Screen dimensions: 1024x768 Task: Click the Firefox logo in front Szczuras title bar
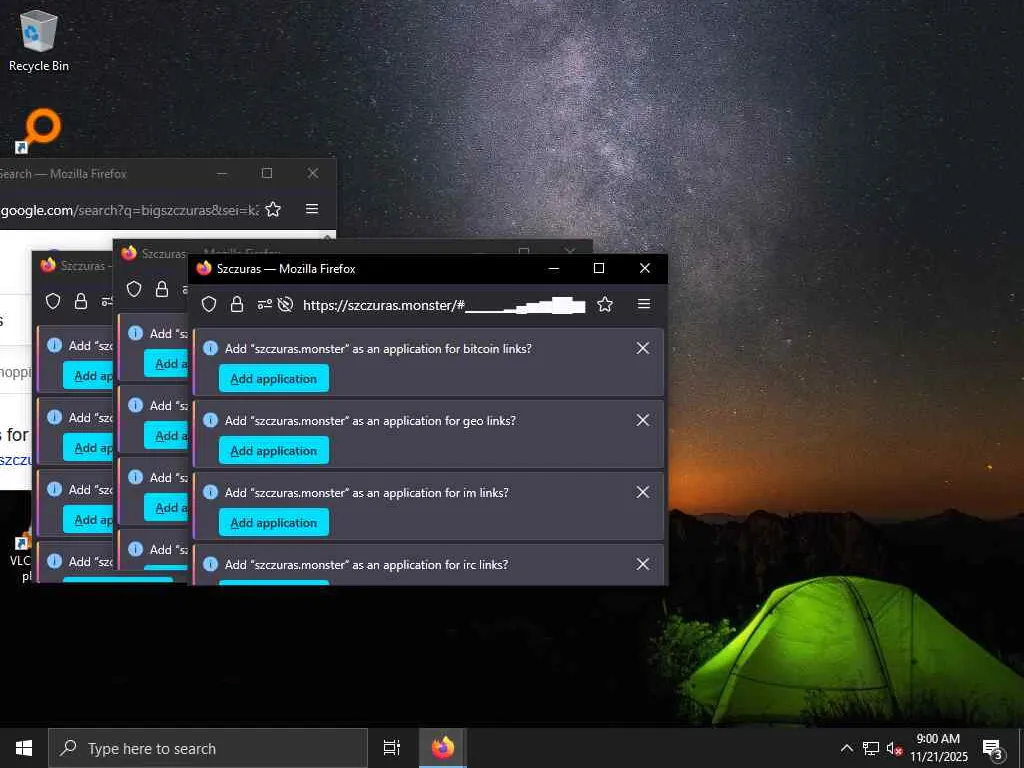tap(204, 268)
